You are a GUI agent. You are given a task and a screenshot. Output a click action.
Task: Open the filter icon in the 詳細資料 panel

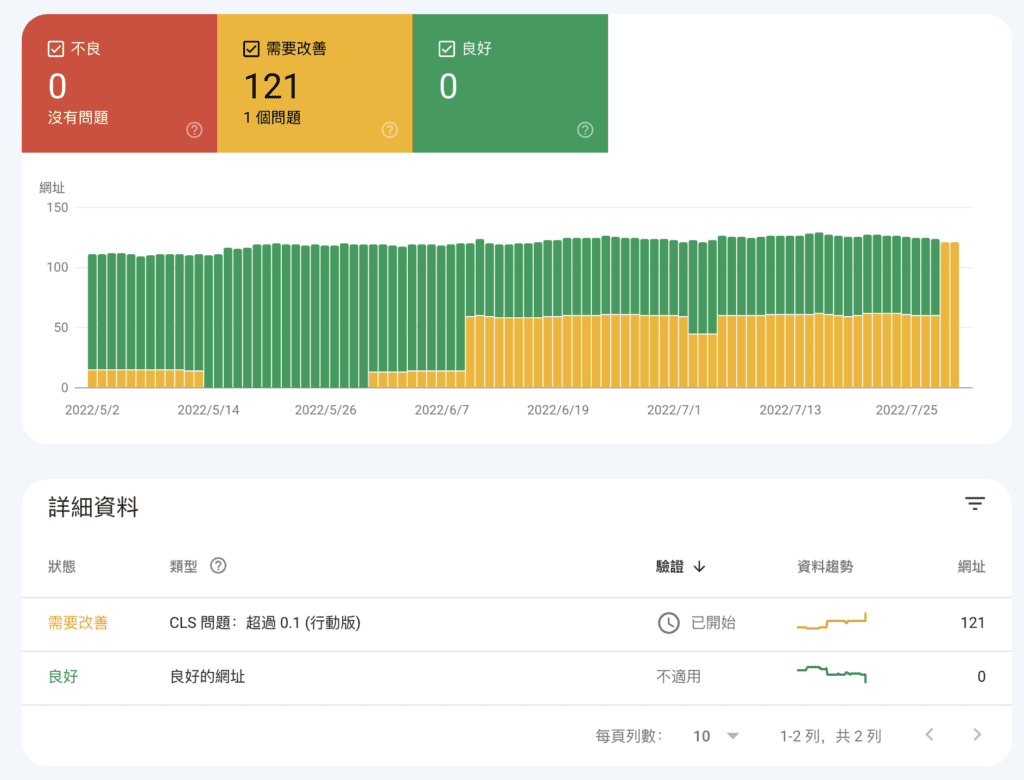pyautogui.click(x=975, y=504)
